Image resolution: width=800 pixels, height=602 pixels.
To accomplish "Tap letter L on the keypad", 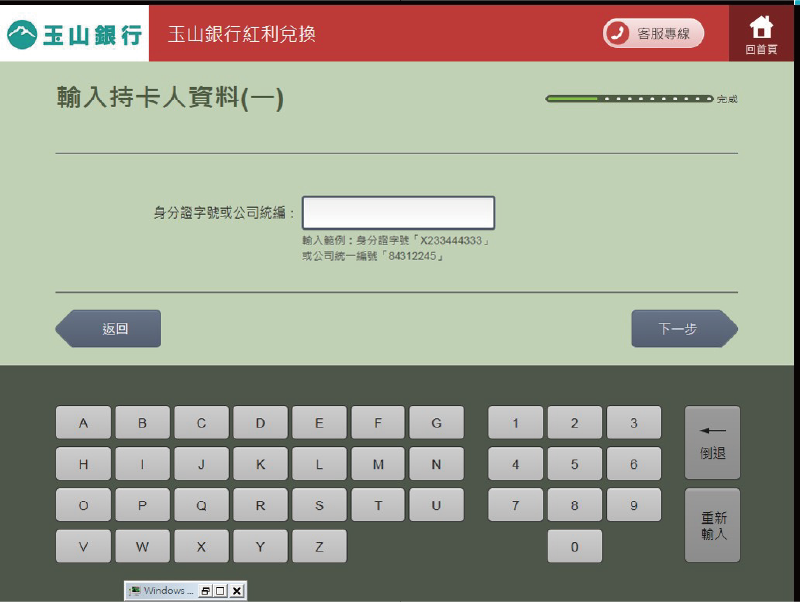I will coord(319,464).
